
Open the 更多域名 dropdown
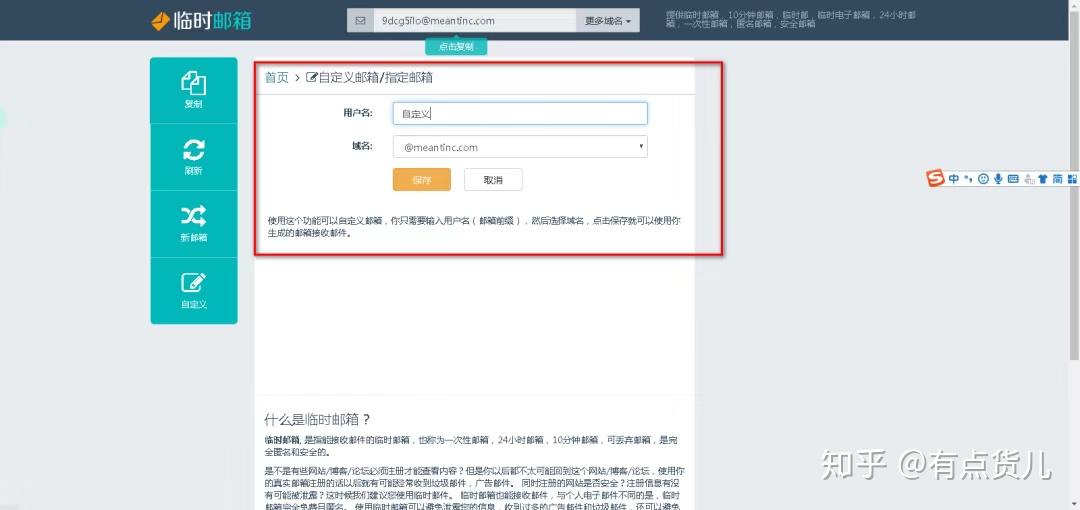(608, 21)
